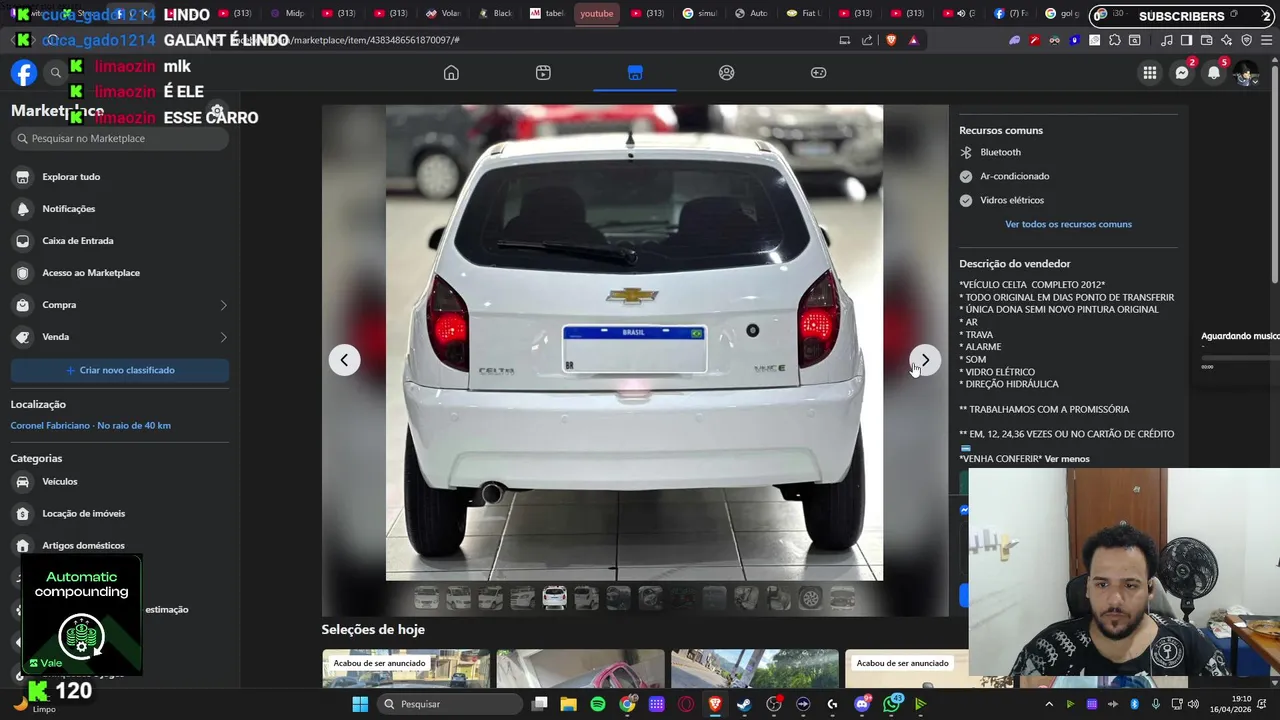
Task: Open Opera from the taskbar
Action: (686, 704)
